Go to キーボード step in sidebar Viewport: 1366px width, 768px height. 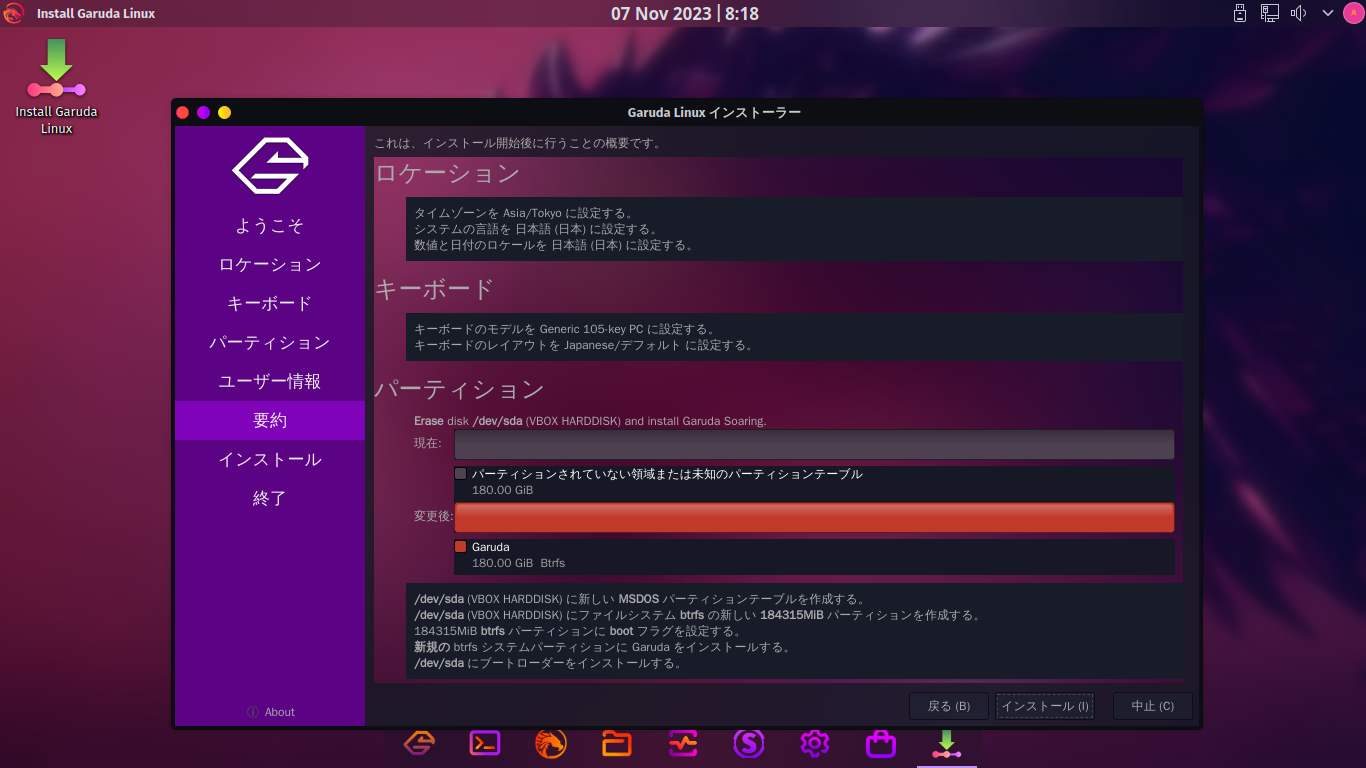(270, 304)
